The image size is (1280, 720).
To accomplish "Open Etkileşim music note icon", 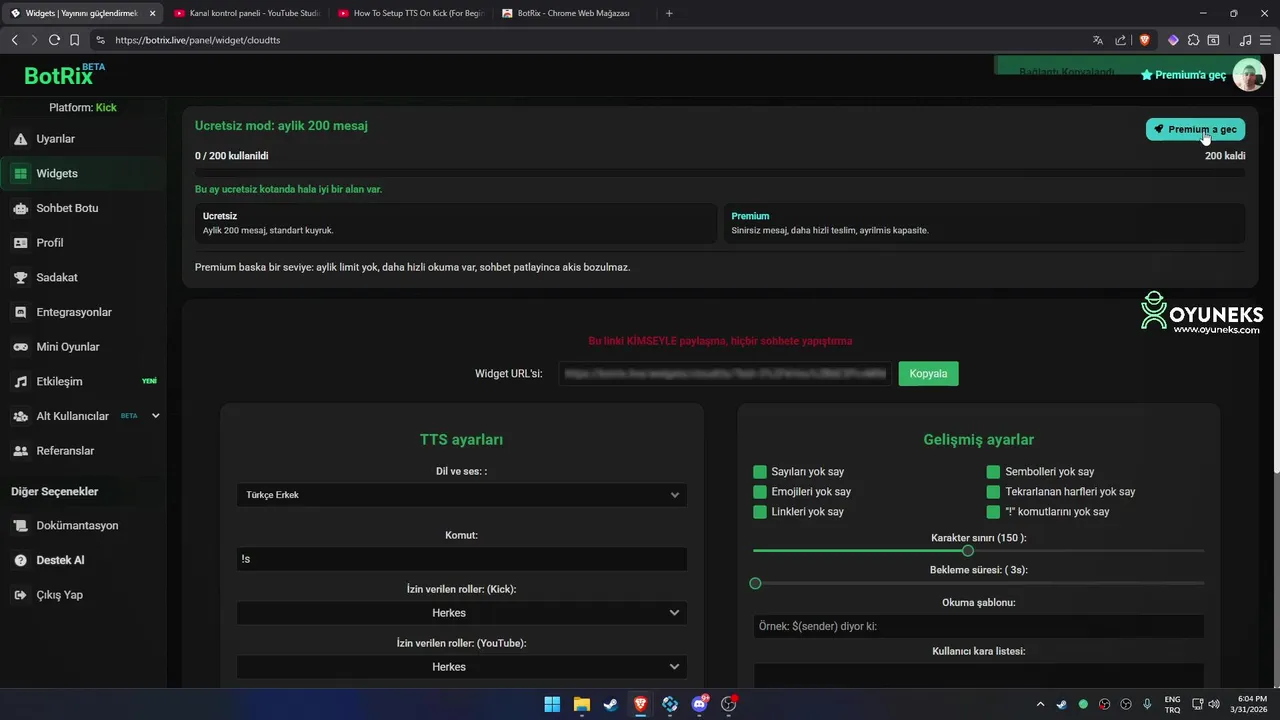I will pyautogui.click(x=20, y=381).
